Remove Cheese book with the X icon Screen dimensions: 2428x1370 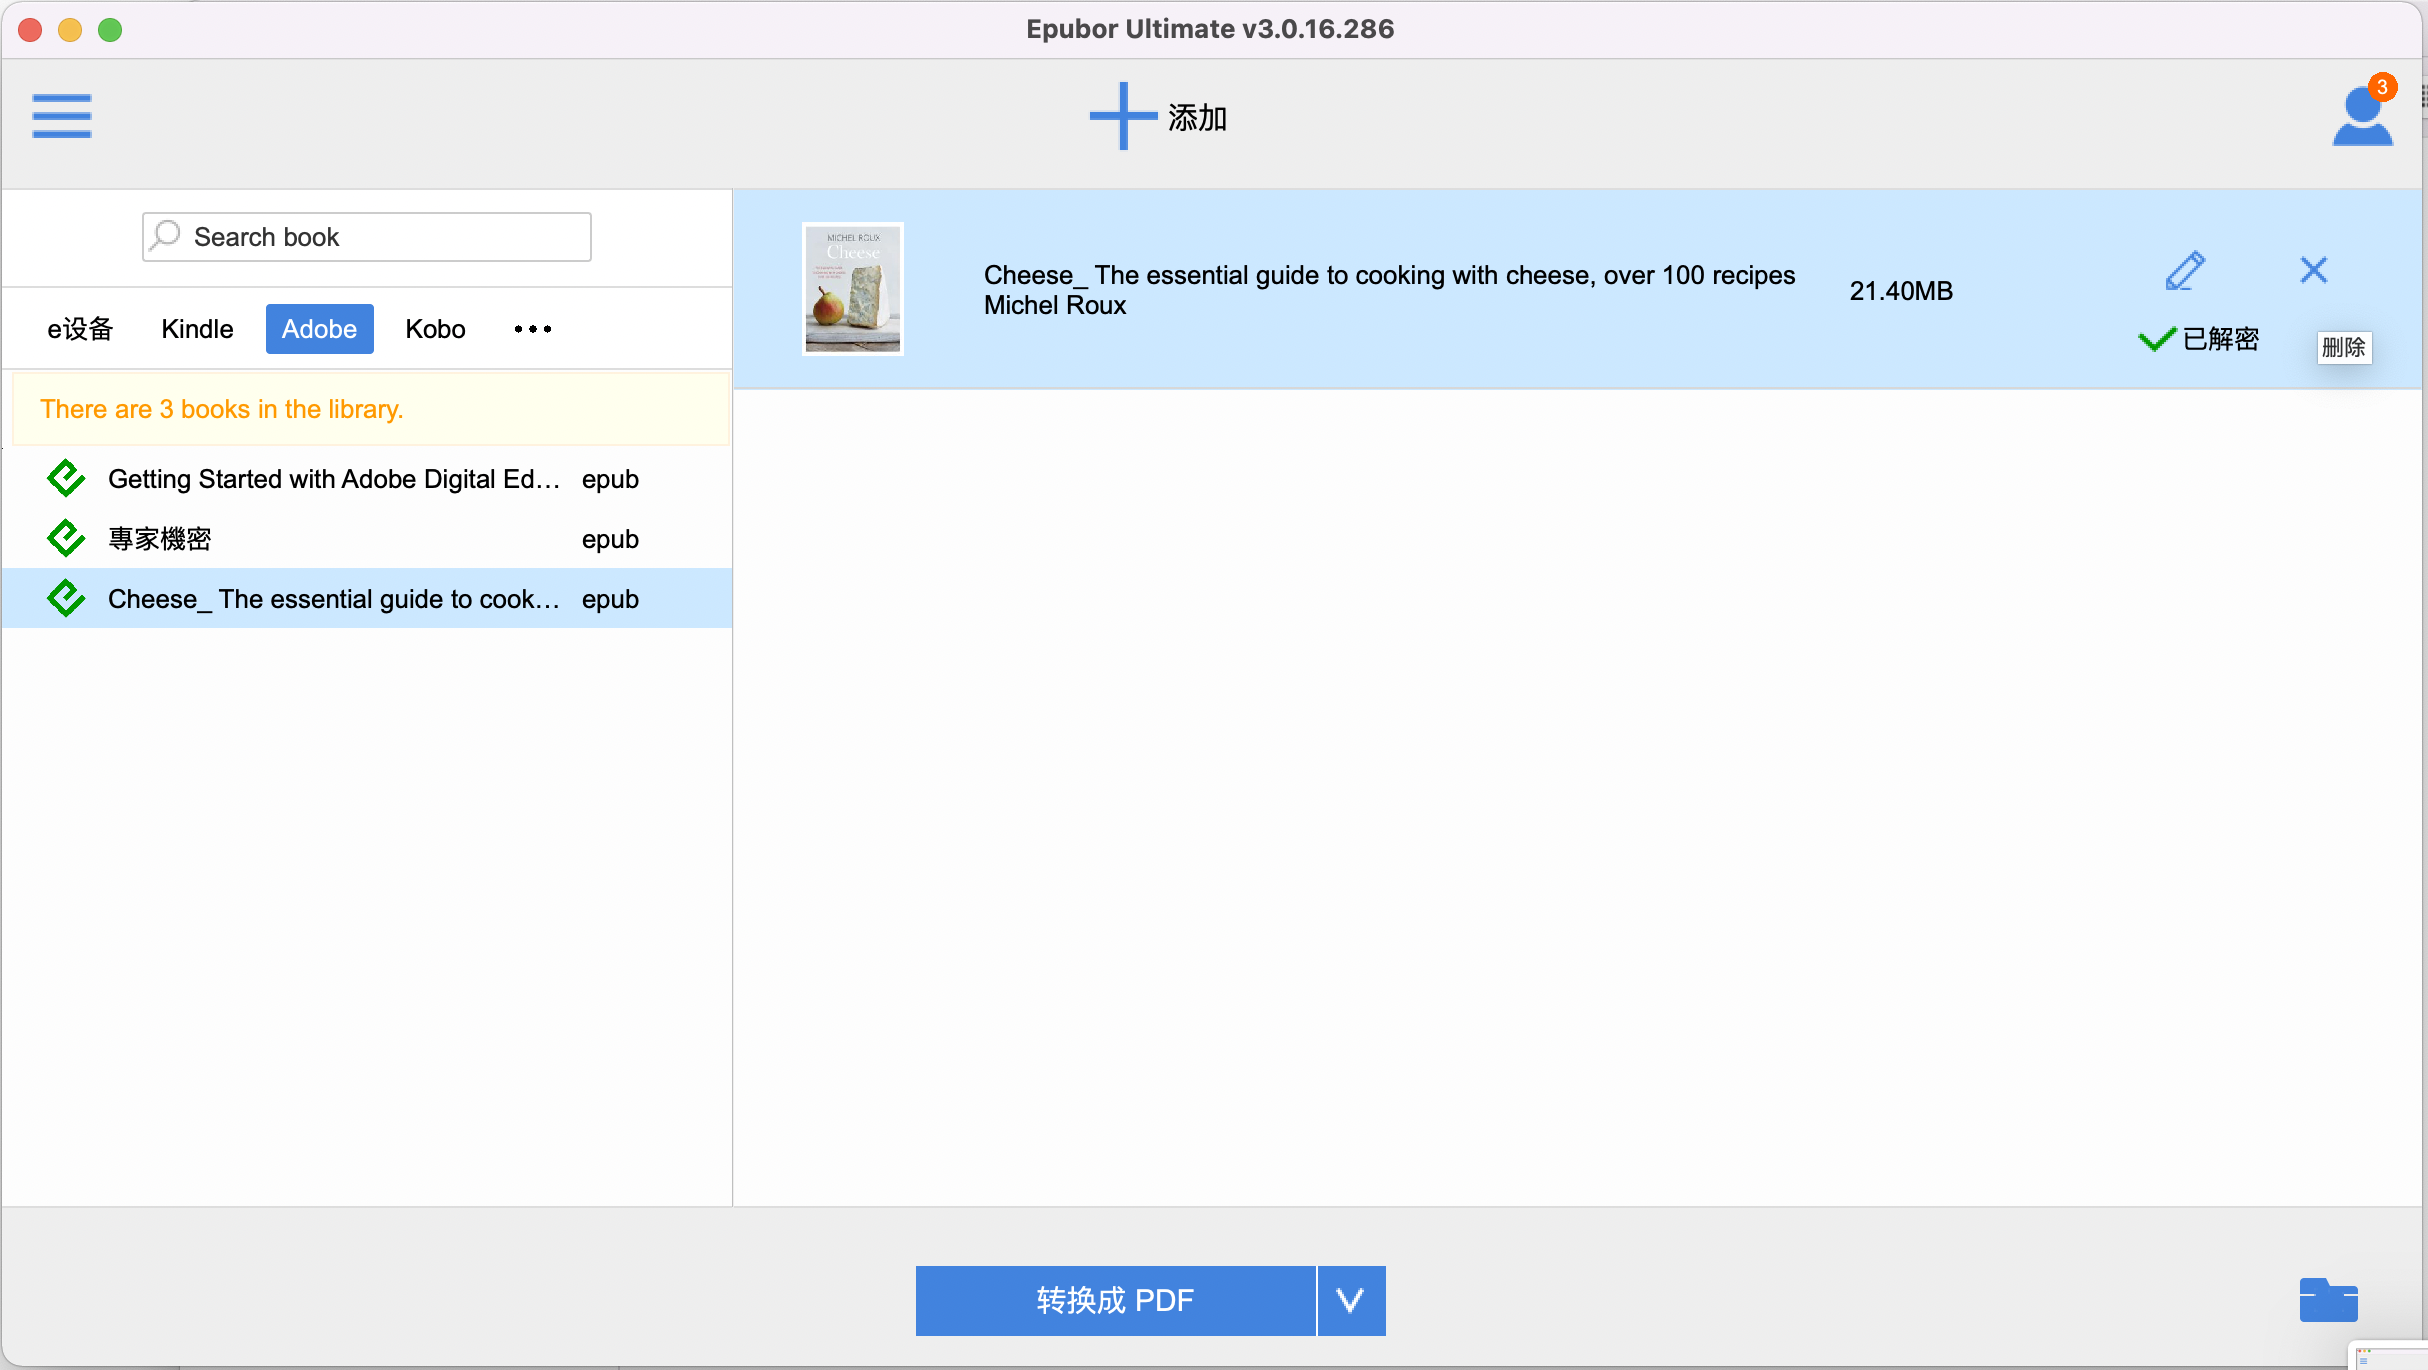(x=2313, y=270)
